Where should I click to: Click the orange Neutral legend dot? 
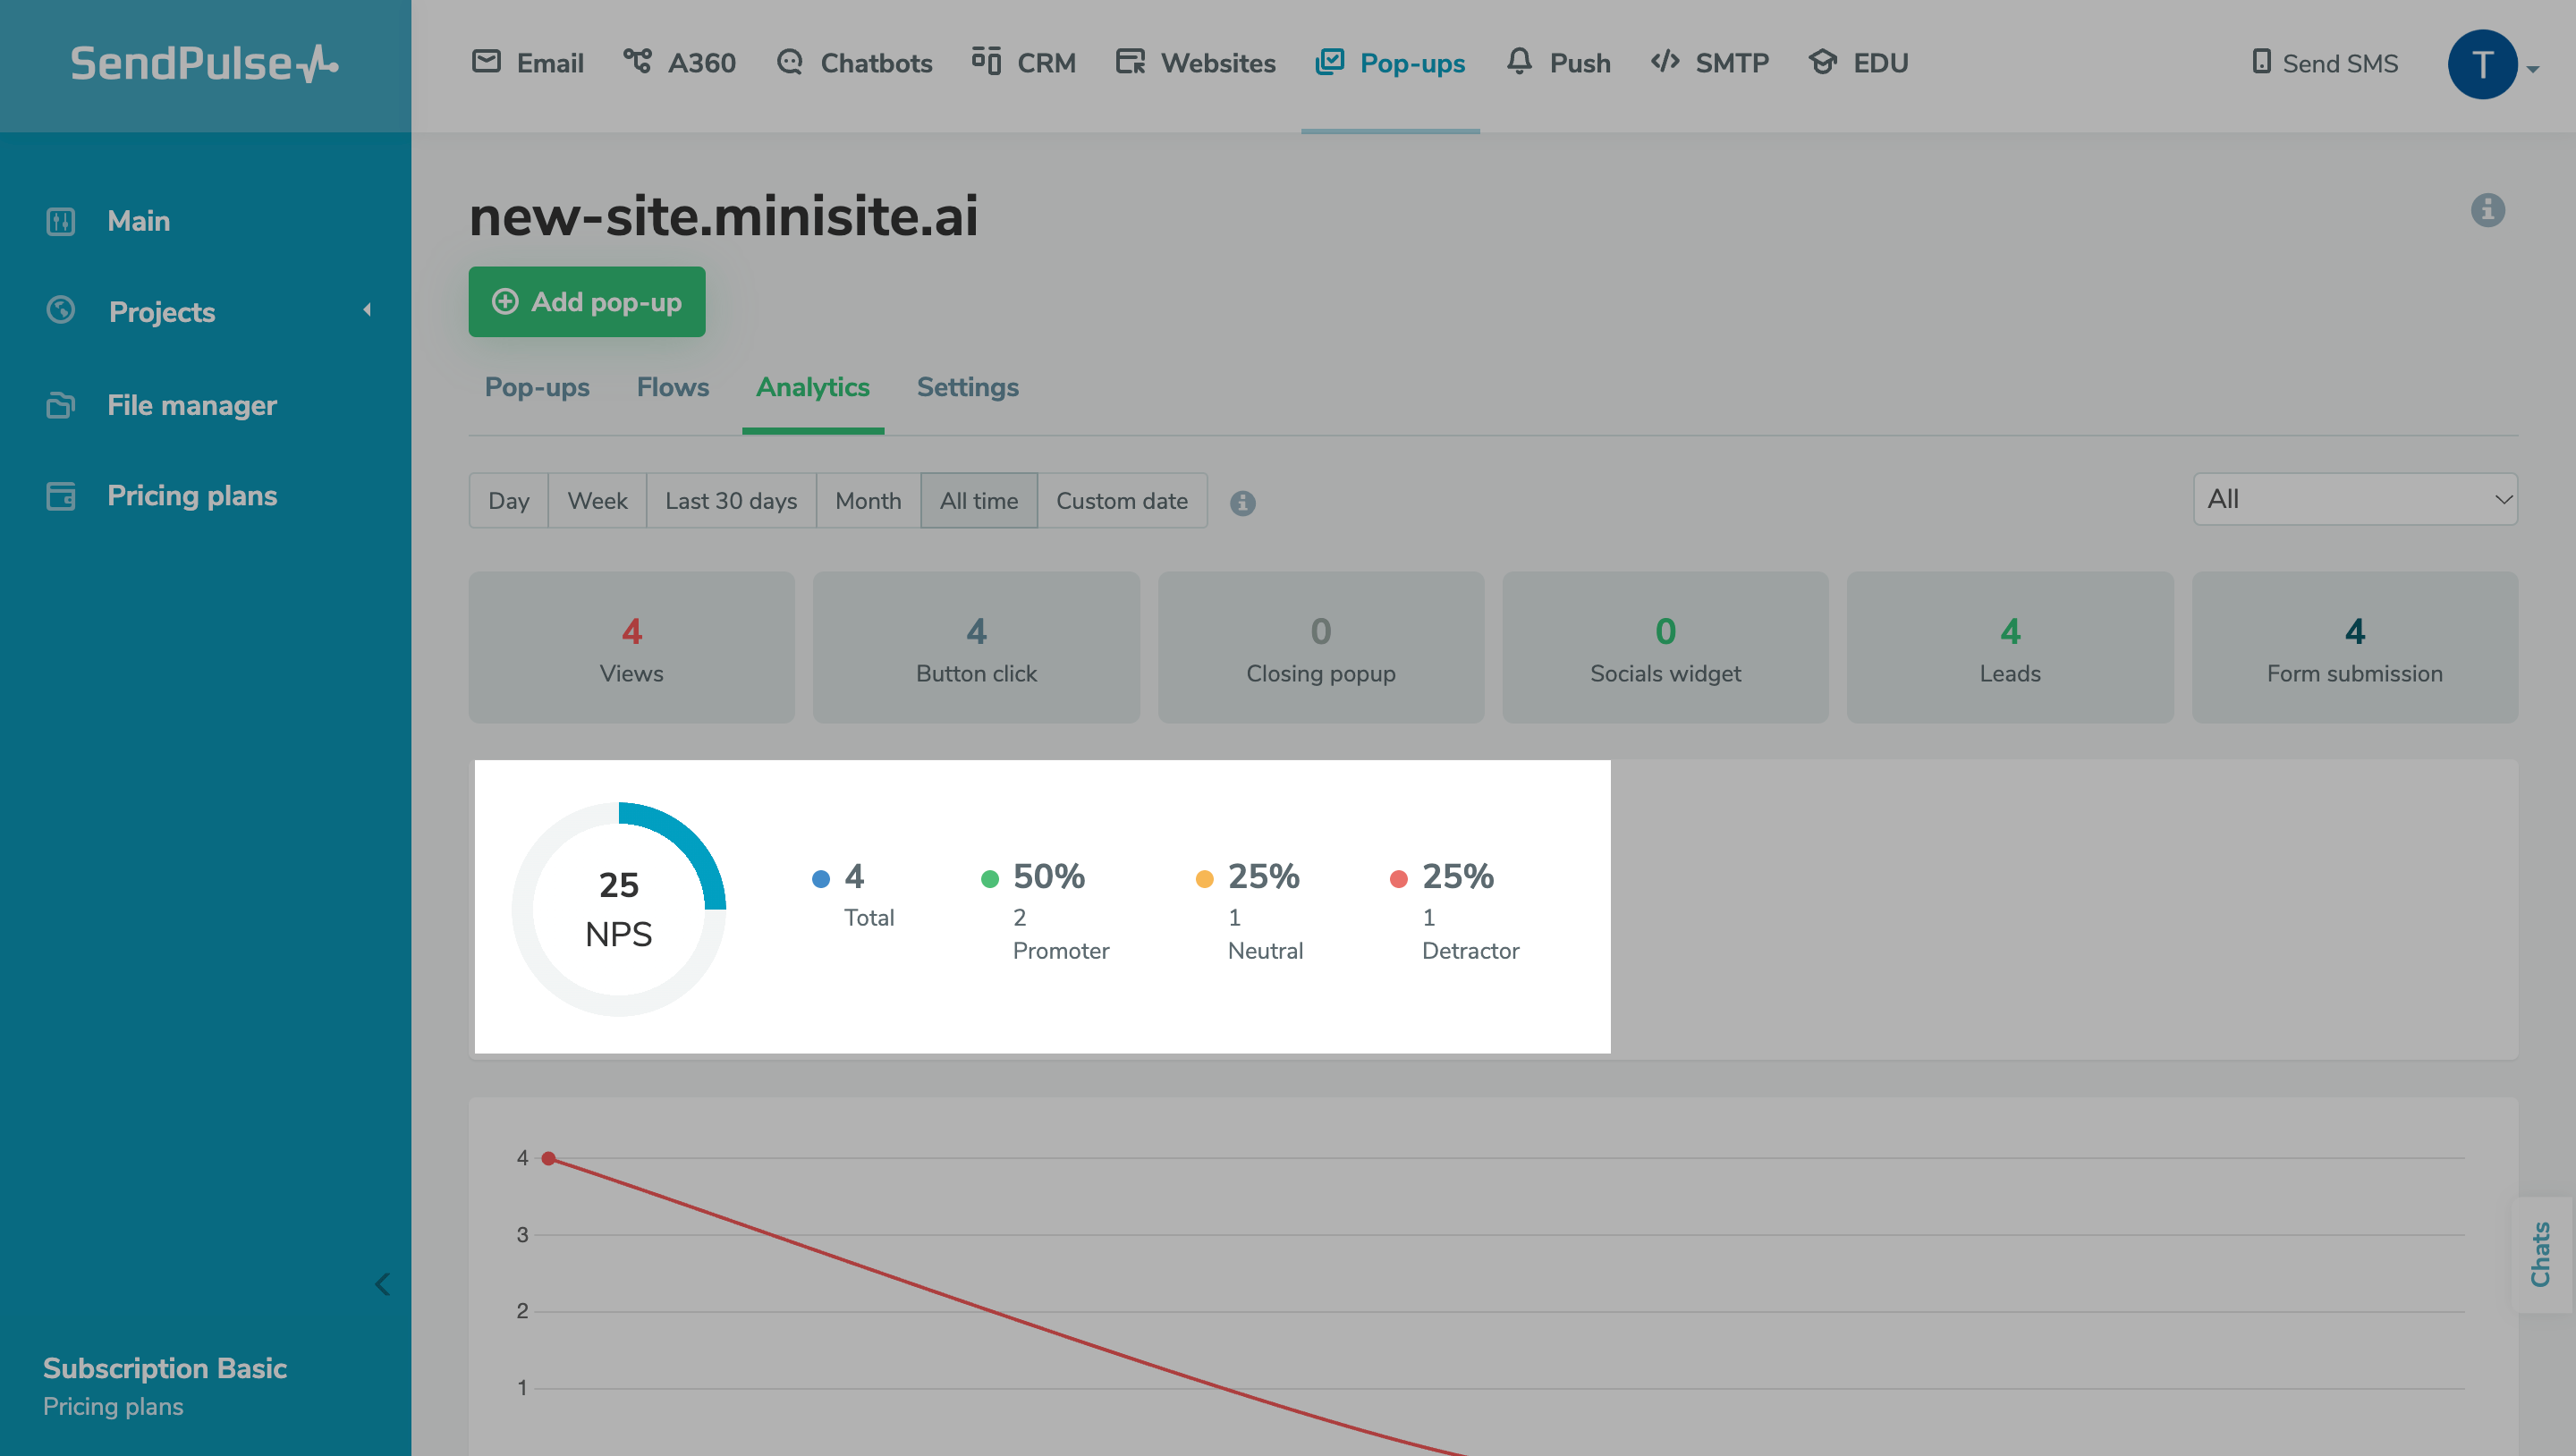click(x=1205, y=879)
